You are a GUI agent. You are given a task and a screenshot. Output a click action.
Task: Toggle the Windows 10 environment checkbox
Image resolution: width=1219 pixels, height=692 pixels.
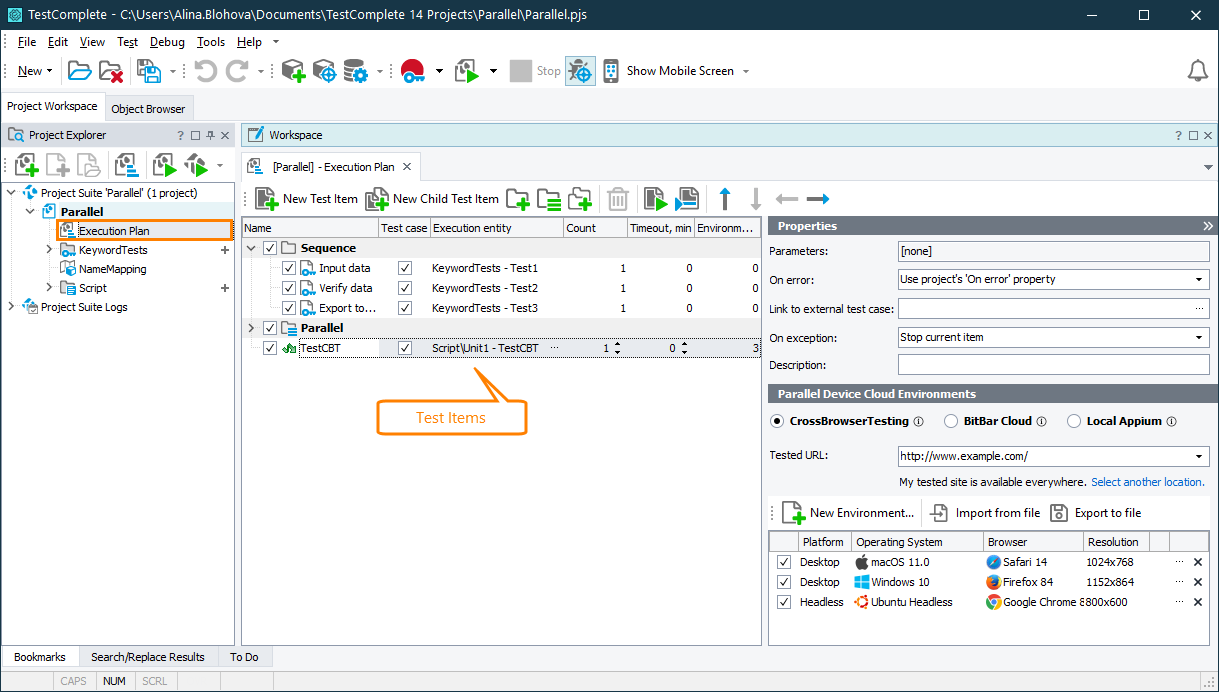pos(784,582)
